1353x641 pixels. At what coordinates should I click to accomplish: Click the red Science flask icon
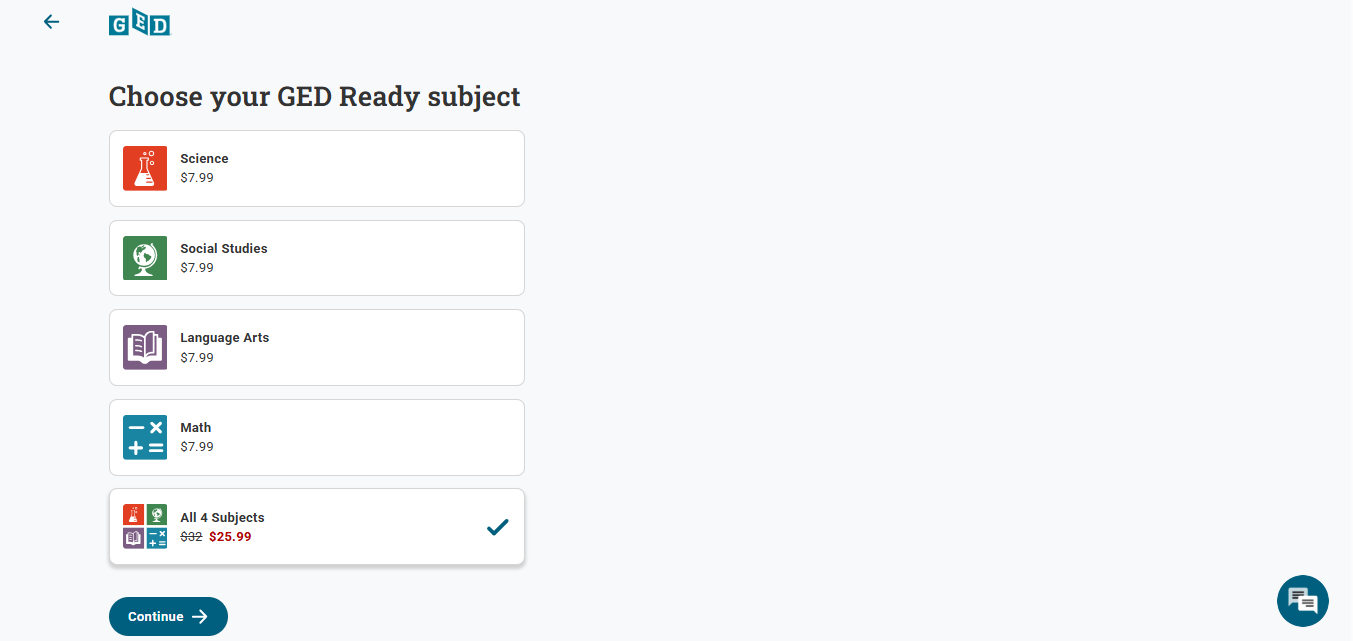[145, 168]
